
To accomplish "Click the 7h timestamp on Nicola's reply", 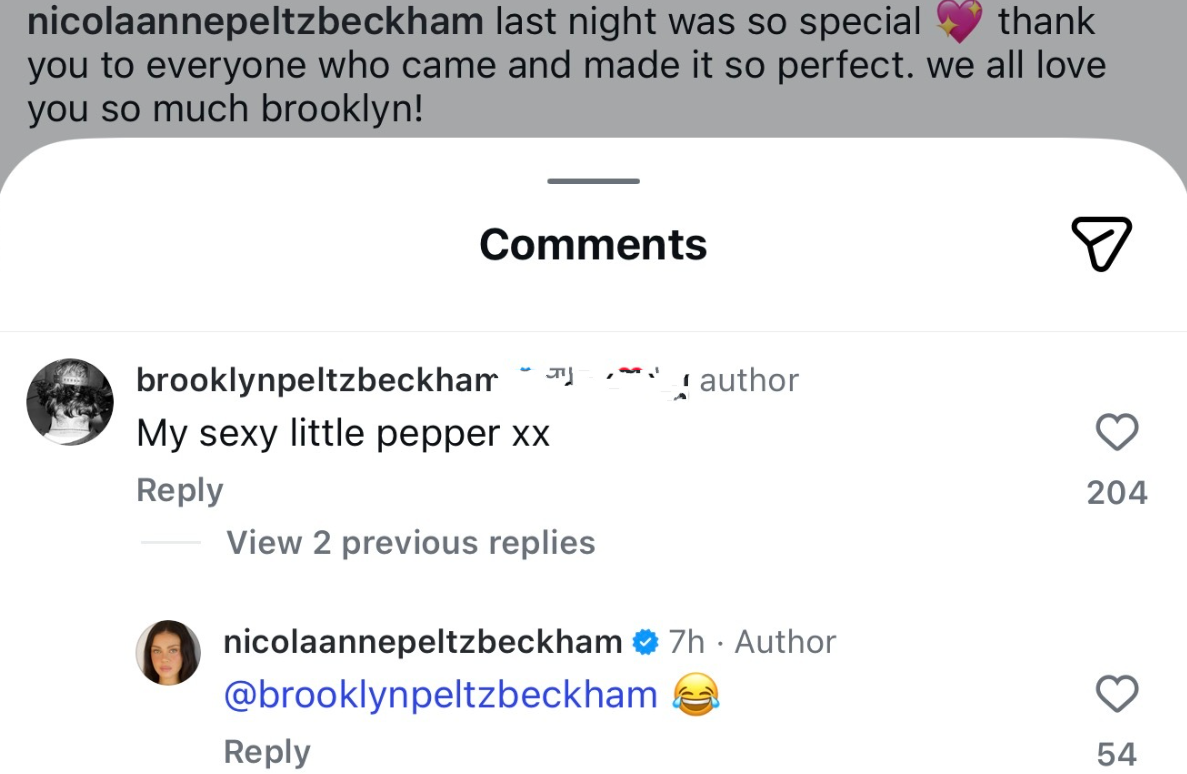I will pos(686,642).
